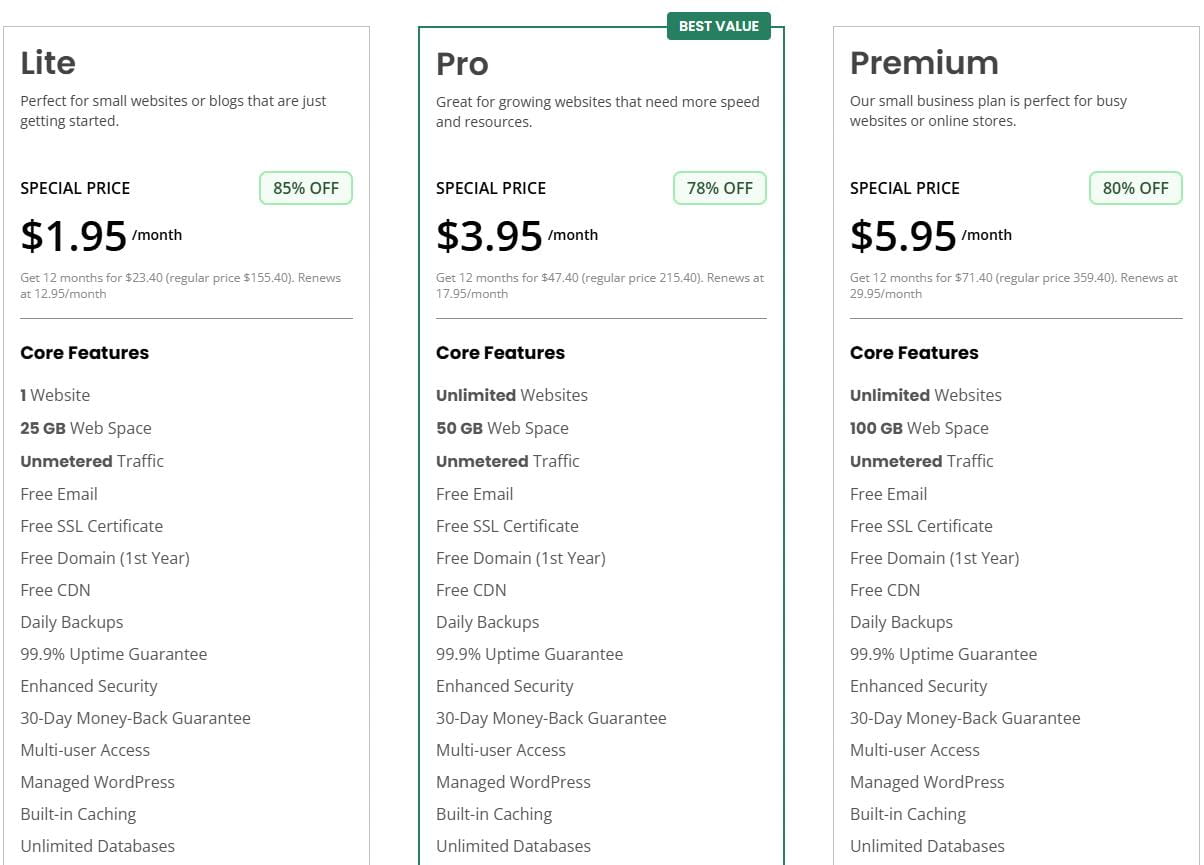Click the 80% OFF badge
1204x865 pixels.
coord(1135,188)
